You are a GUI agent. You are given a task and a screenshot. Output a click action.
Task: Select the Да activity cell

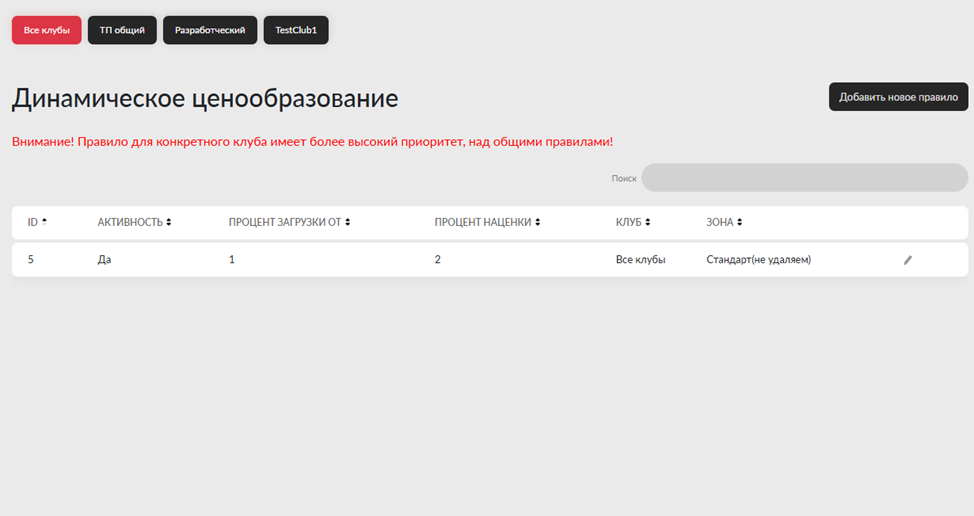[105, 260]
